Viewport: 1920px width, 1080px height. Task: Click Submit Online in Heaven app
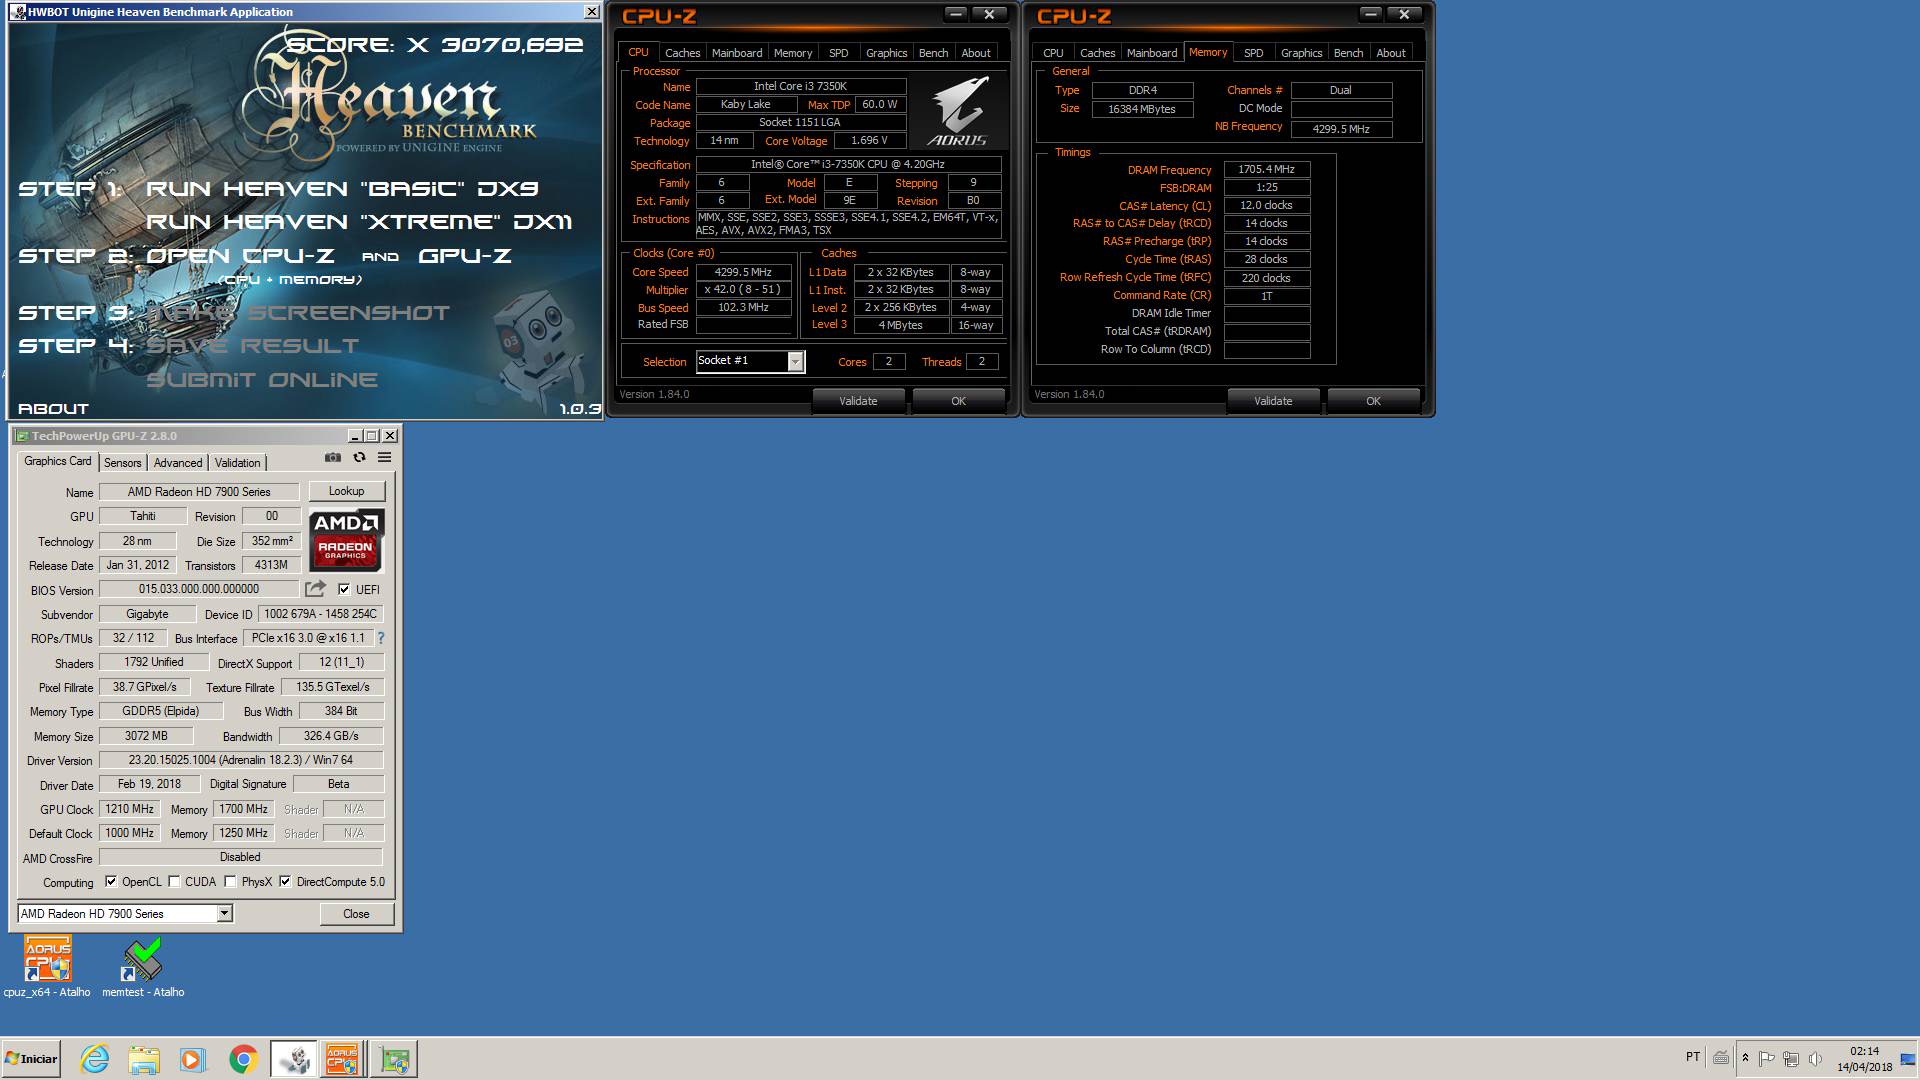pos(262,380)
